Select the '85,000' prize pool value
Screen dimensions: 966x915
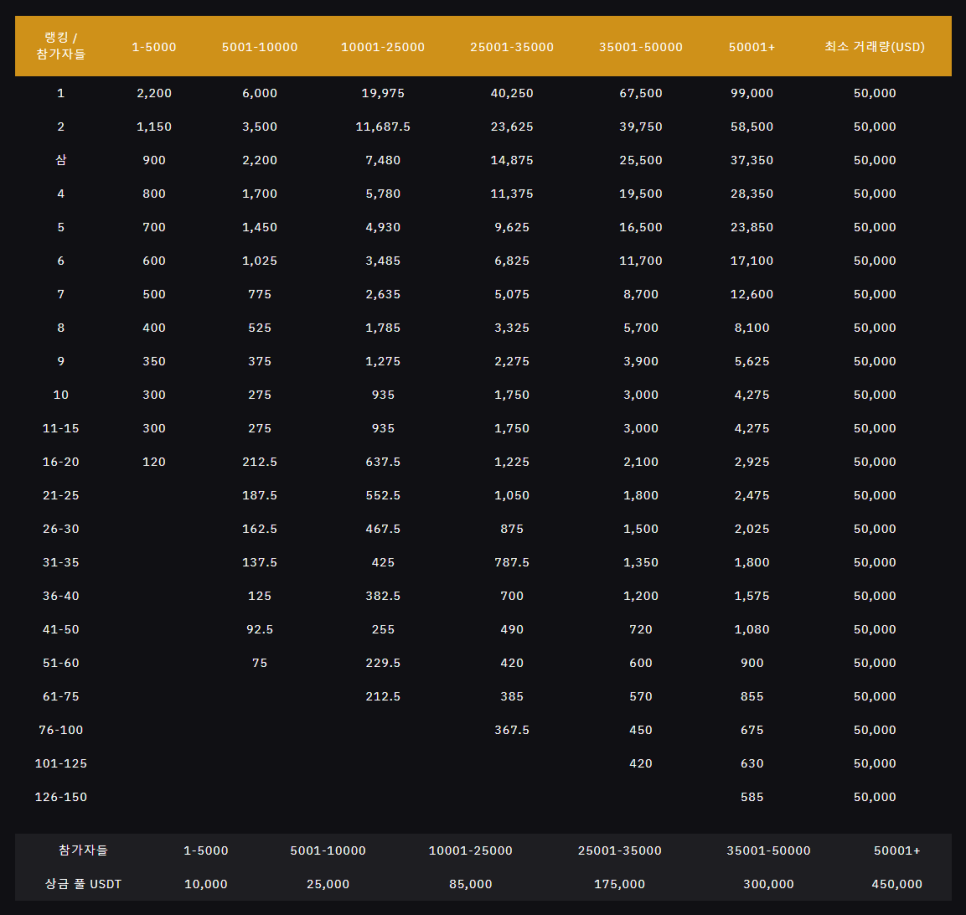coord(470,884)
